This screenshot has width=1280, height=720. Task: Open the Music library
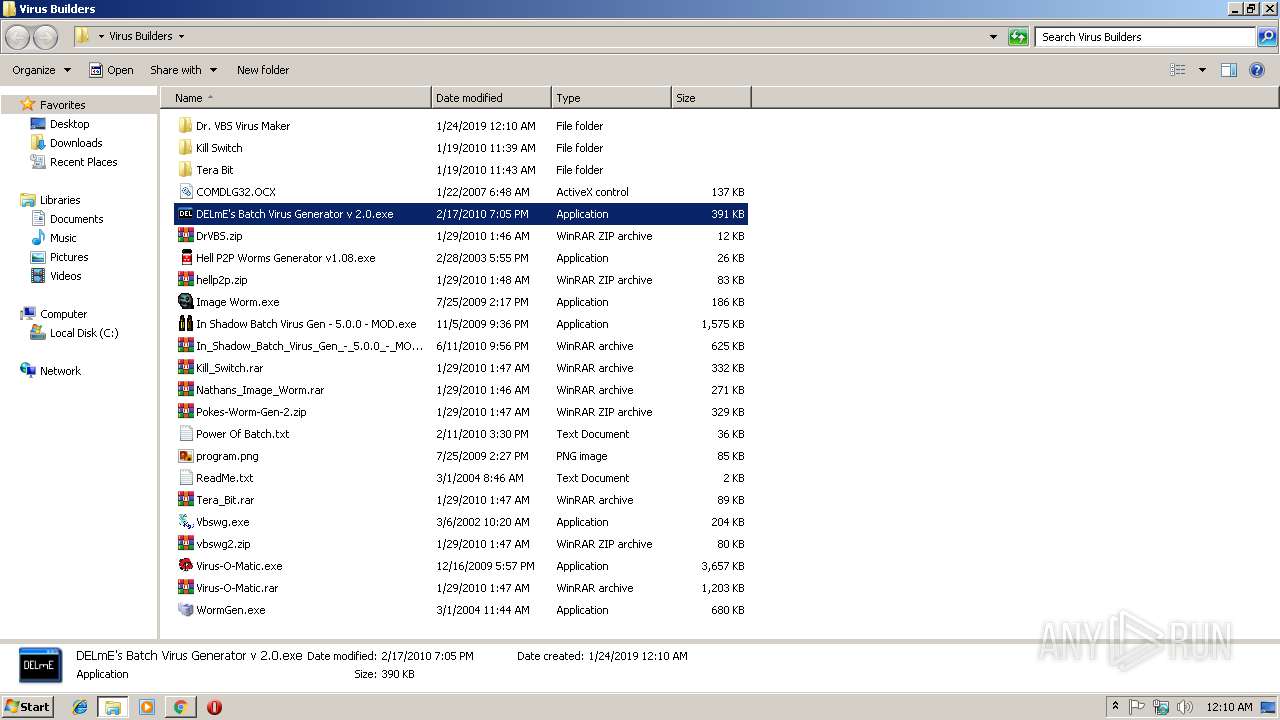63,238
